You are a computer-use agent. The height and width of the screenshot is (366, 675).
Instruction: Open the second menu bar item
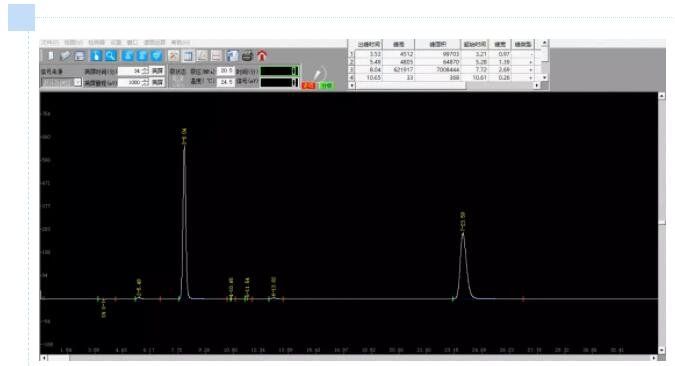(x=73, y=42)
